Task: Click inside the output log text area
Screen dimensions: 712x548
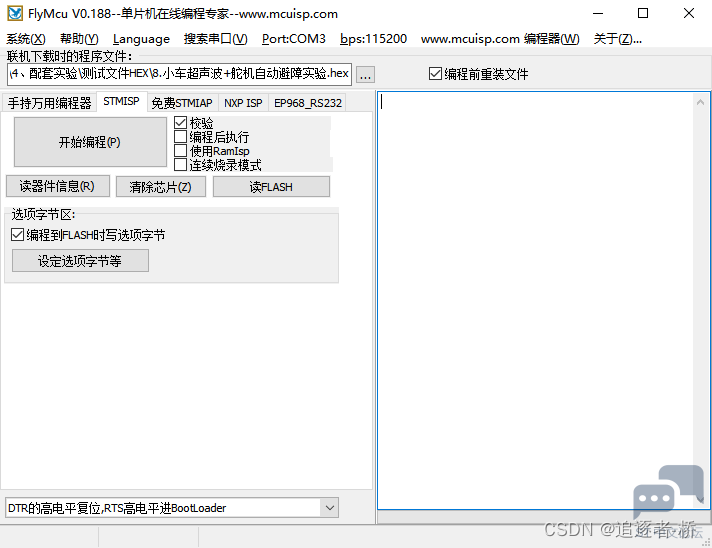Action: click(536, 301)
